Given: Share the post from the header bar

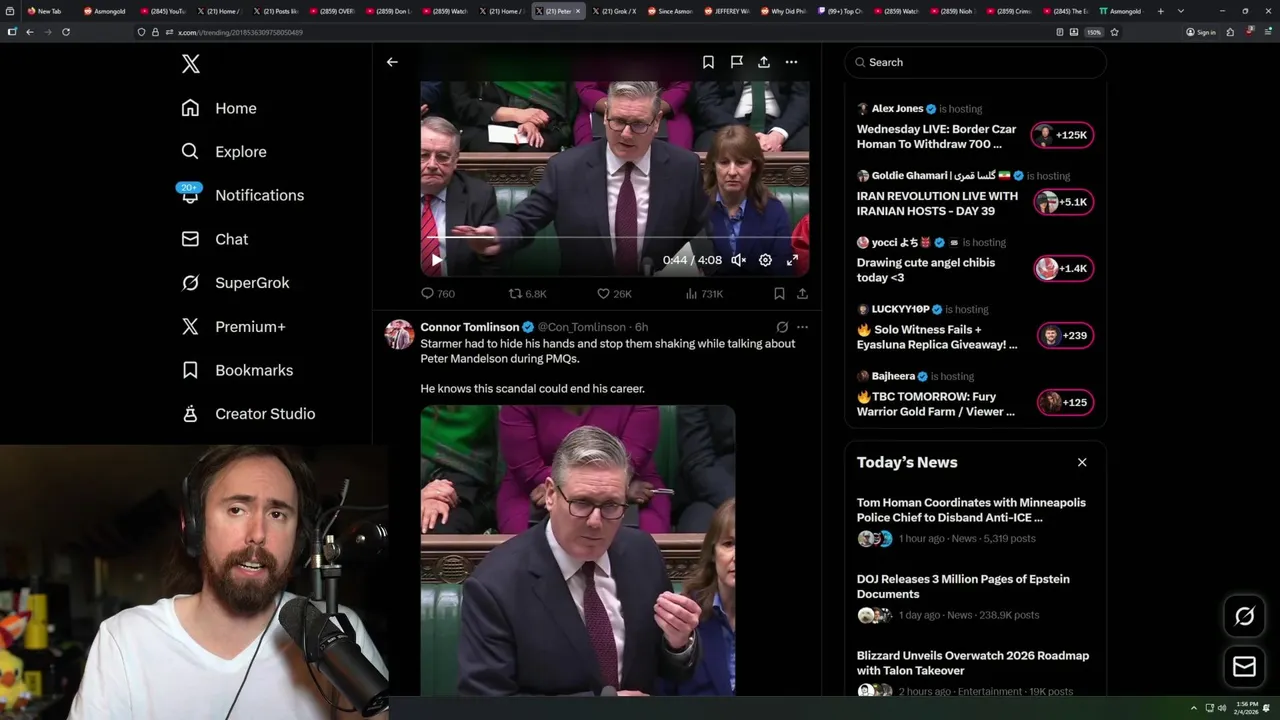Looking at the screenshot, I should (x=764, y=62).
